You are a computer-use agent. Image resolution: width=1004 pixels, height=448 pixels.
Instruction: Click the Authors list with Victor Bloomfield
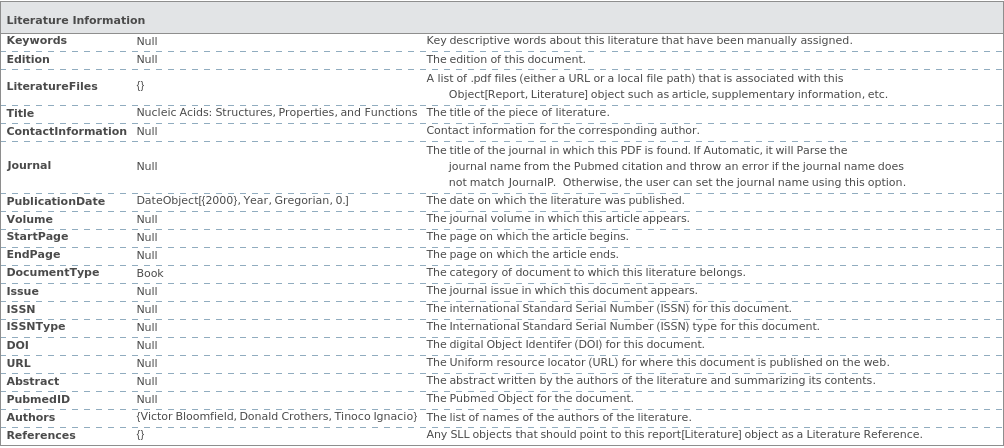tap(276, 417)
